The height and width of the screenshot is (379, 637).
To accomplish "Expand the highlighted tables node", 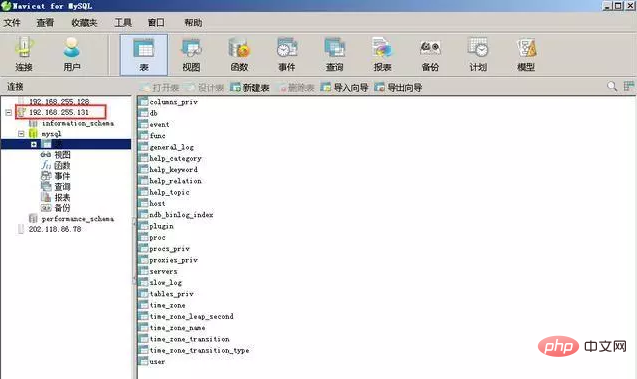I will (34, 144).
